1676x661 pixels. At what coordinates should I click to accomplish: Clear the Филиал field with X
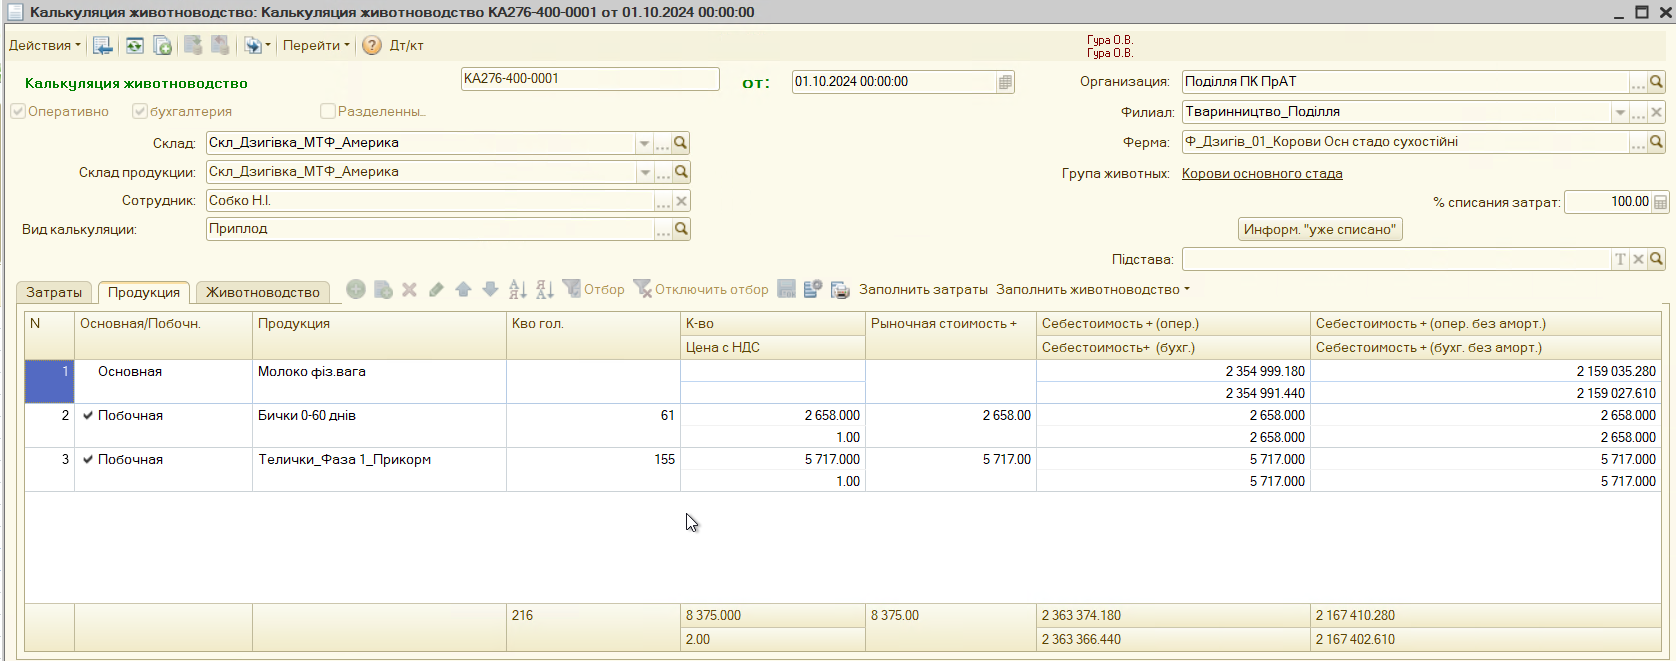[x=1656, y=112]
